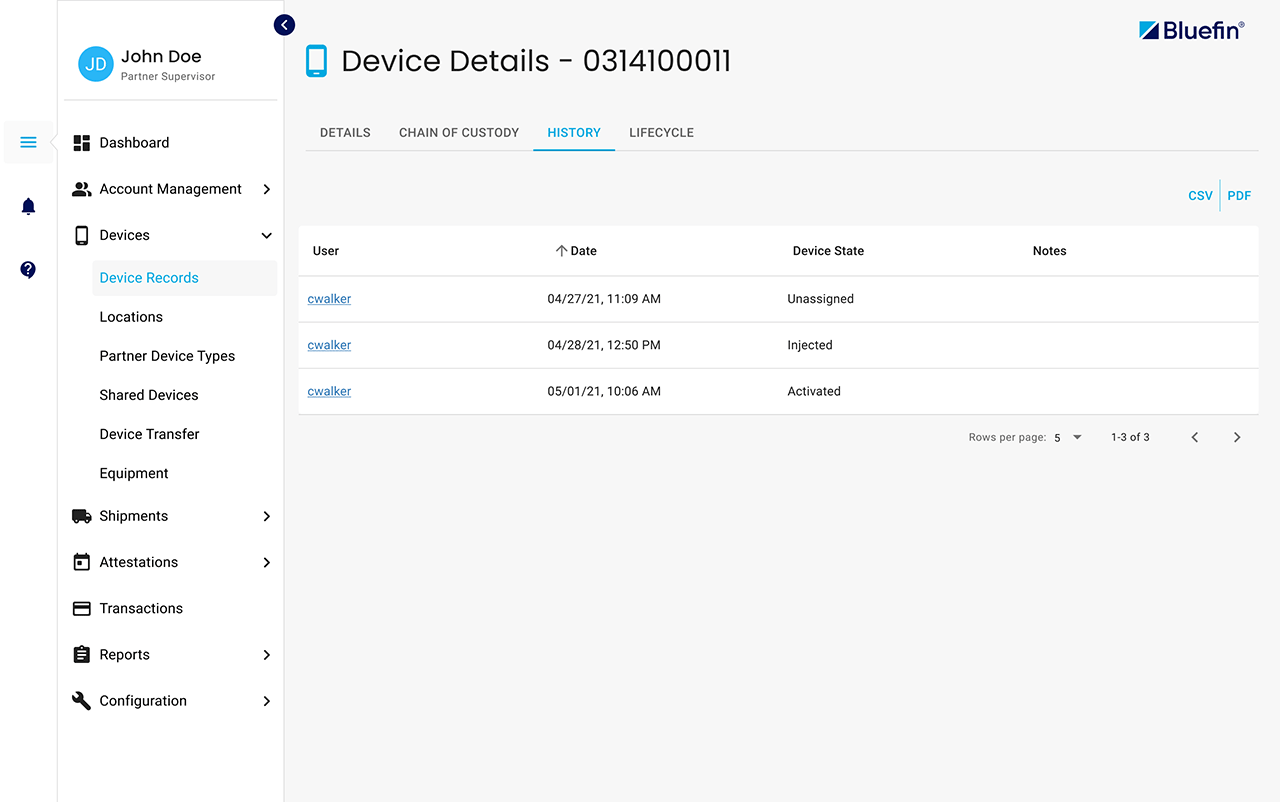Viewport: 1280px width, 802px height.
Task: Expand the Reports submenu chevron
Action: coord(267,655)
